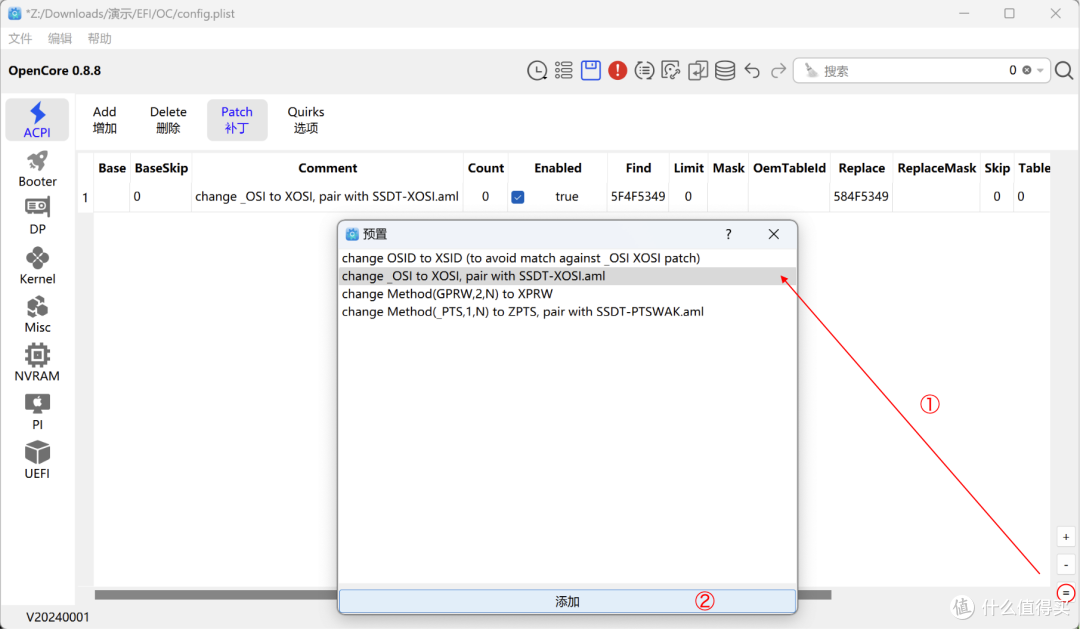Uncheck the Enabled checkbox in row 1
Screen dimensions: 1080x630
pos(518,197)
